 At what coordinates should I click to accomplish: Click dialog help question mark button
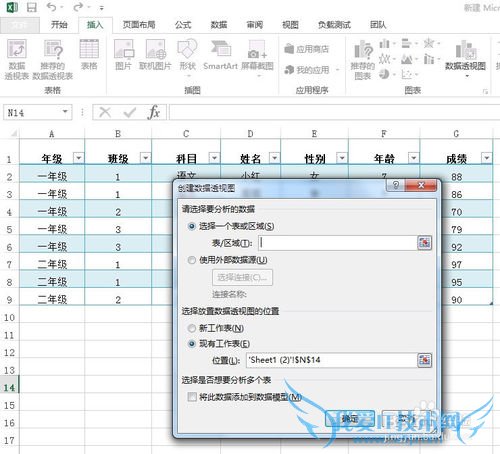(395, 185)
